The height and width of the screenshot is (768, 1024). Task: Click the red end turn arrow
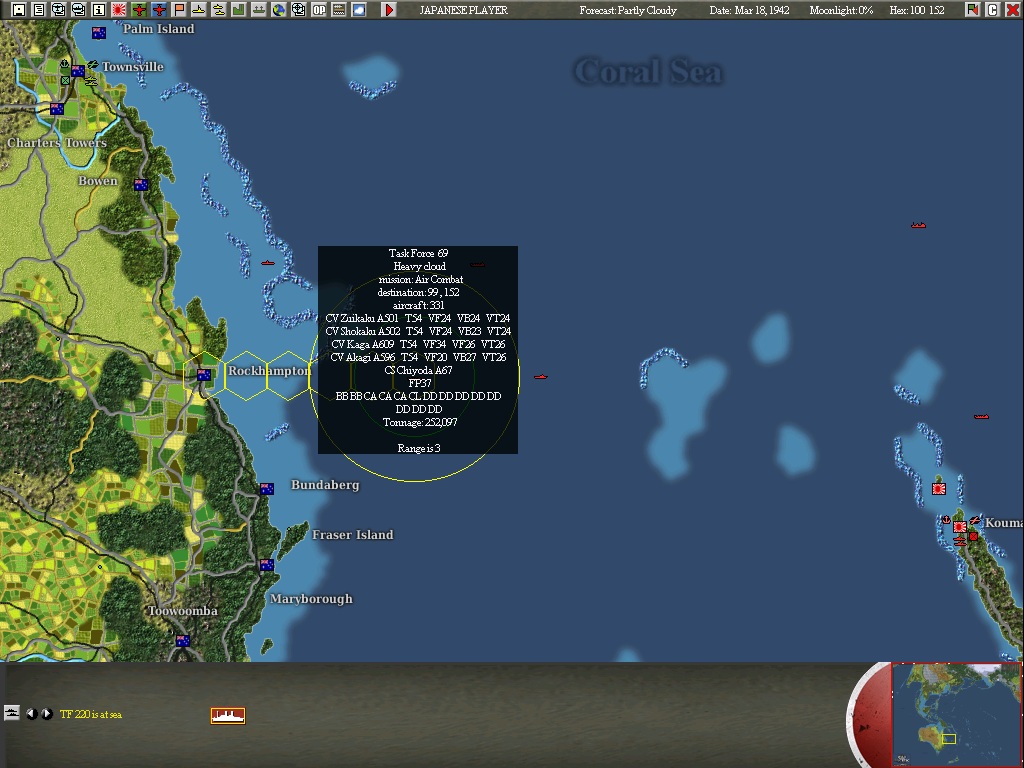click(389, 10)
